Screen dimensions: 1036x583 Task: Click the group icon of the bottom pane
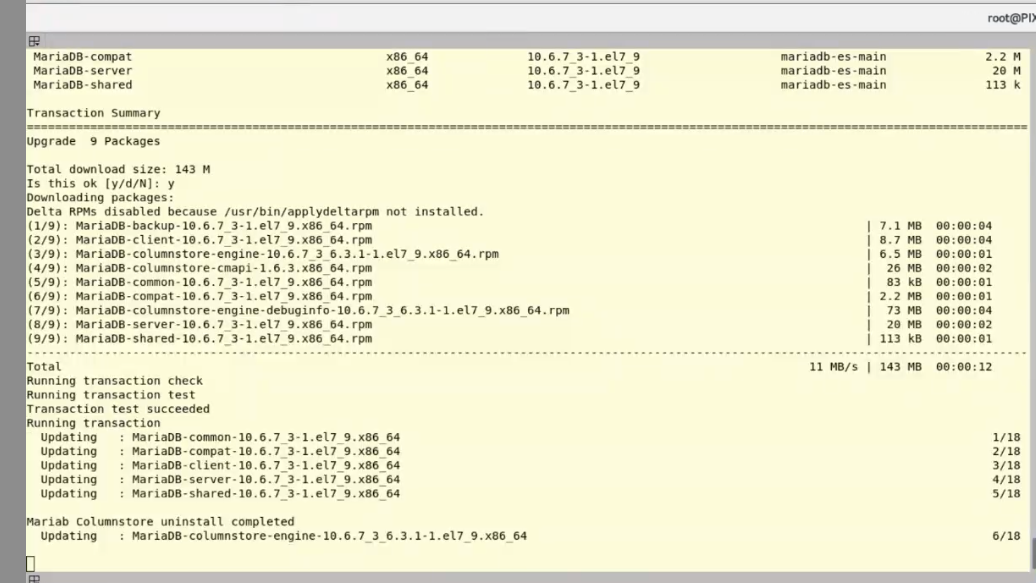[x=34, y=578]
